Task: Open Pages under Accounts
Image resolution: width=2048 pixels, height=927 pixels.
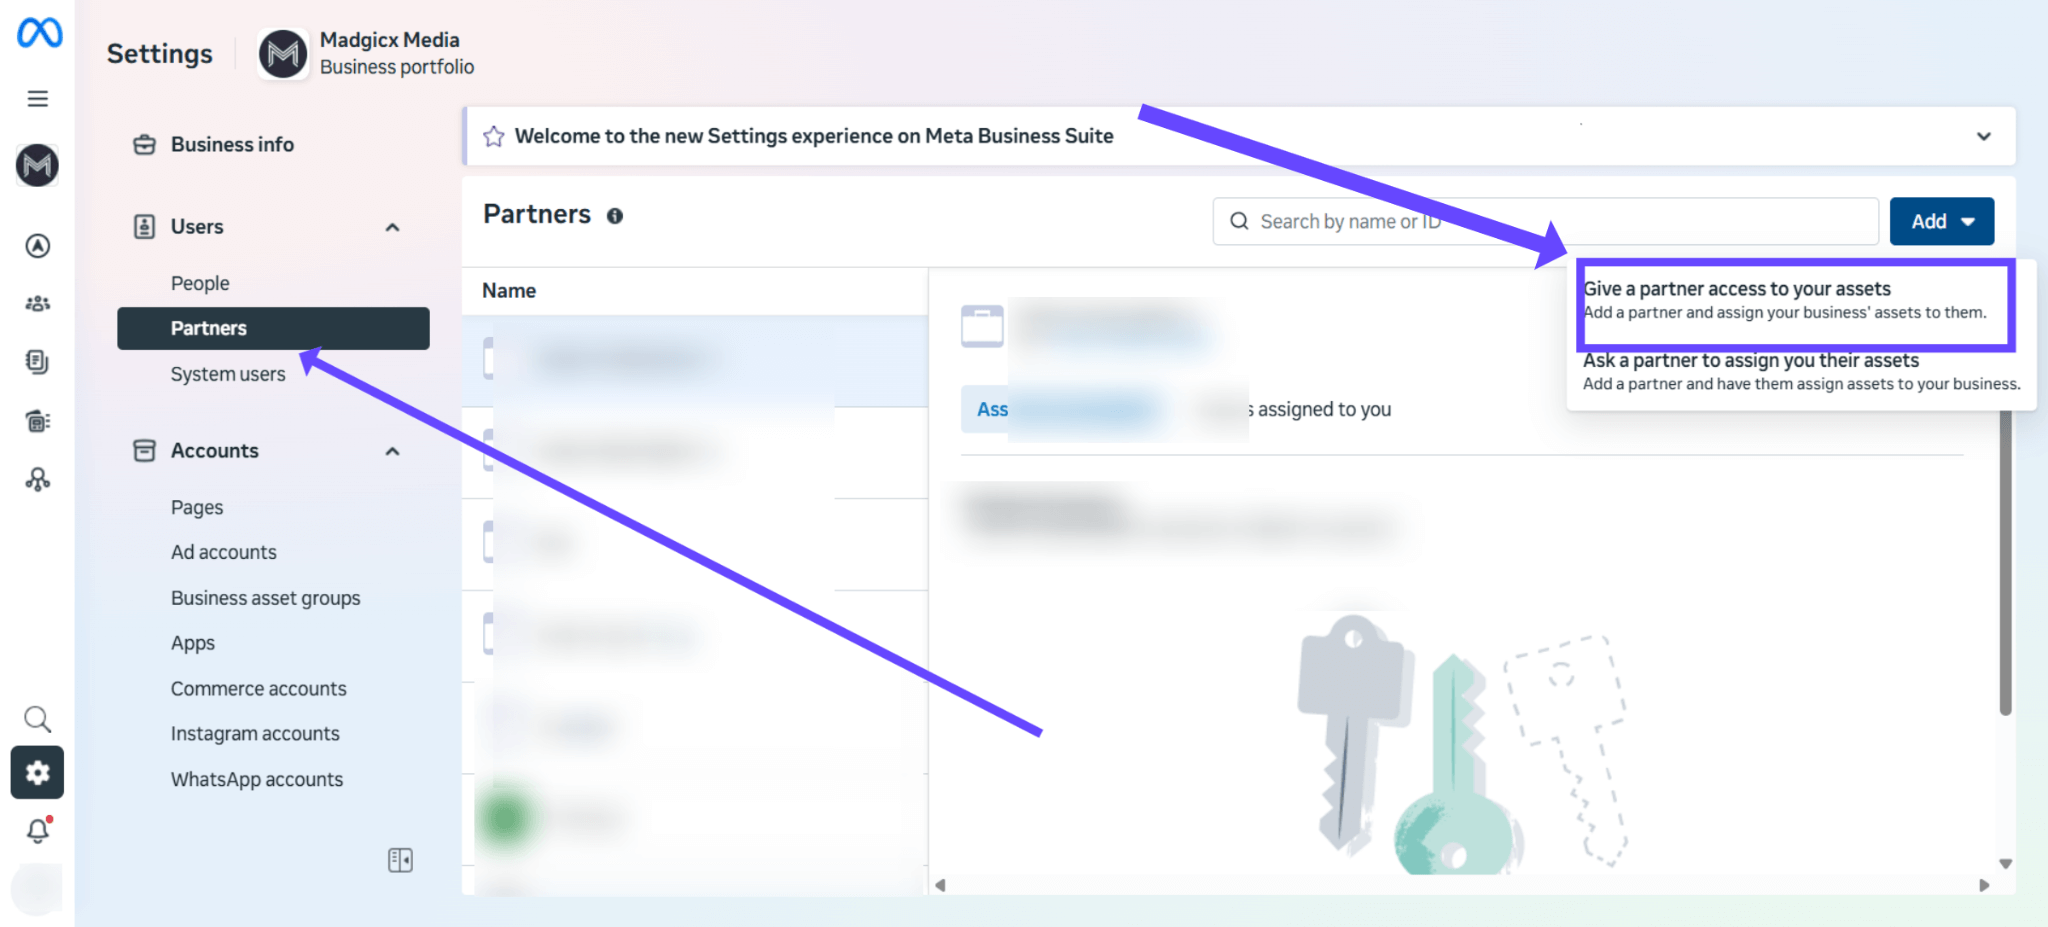Action: click(x=197, y=507)
